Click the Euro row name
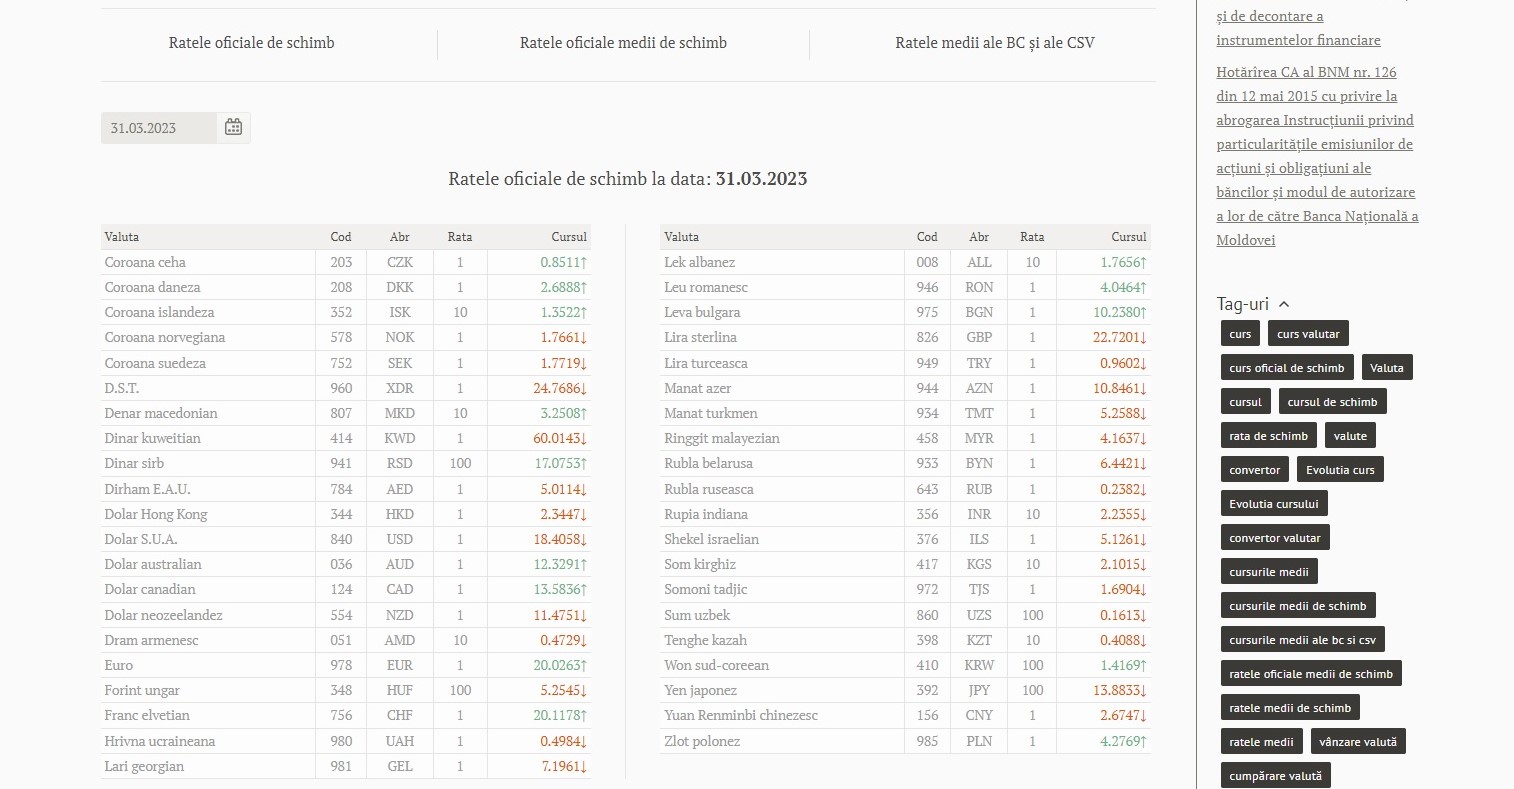 click(119, 665)
